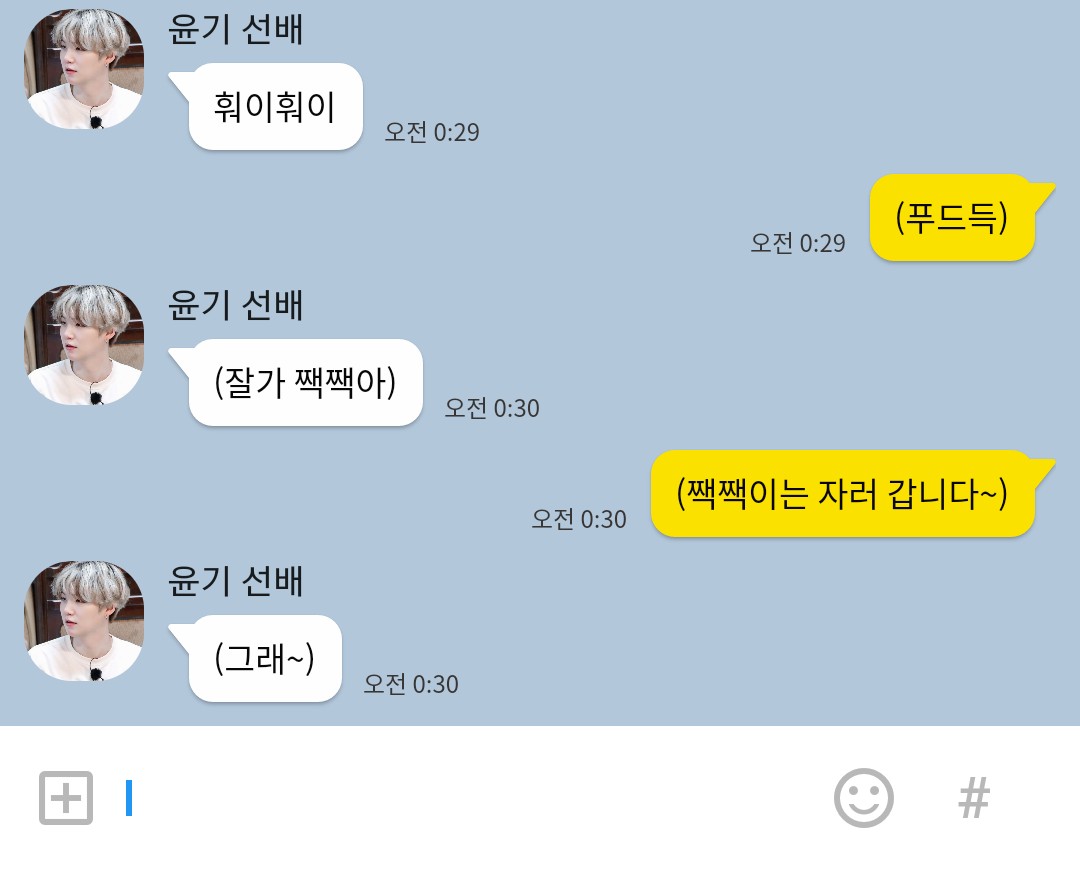The width and height of the screenshot is (1080, 870).
Task: Tap the hashtag search icon
Action: tap(974, 798)
